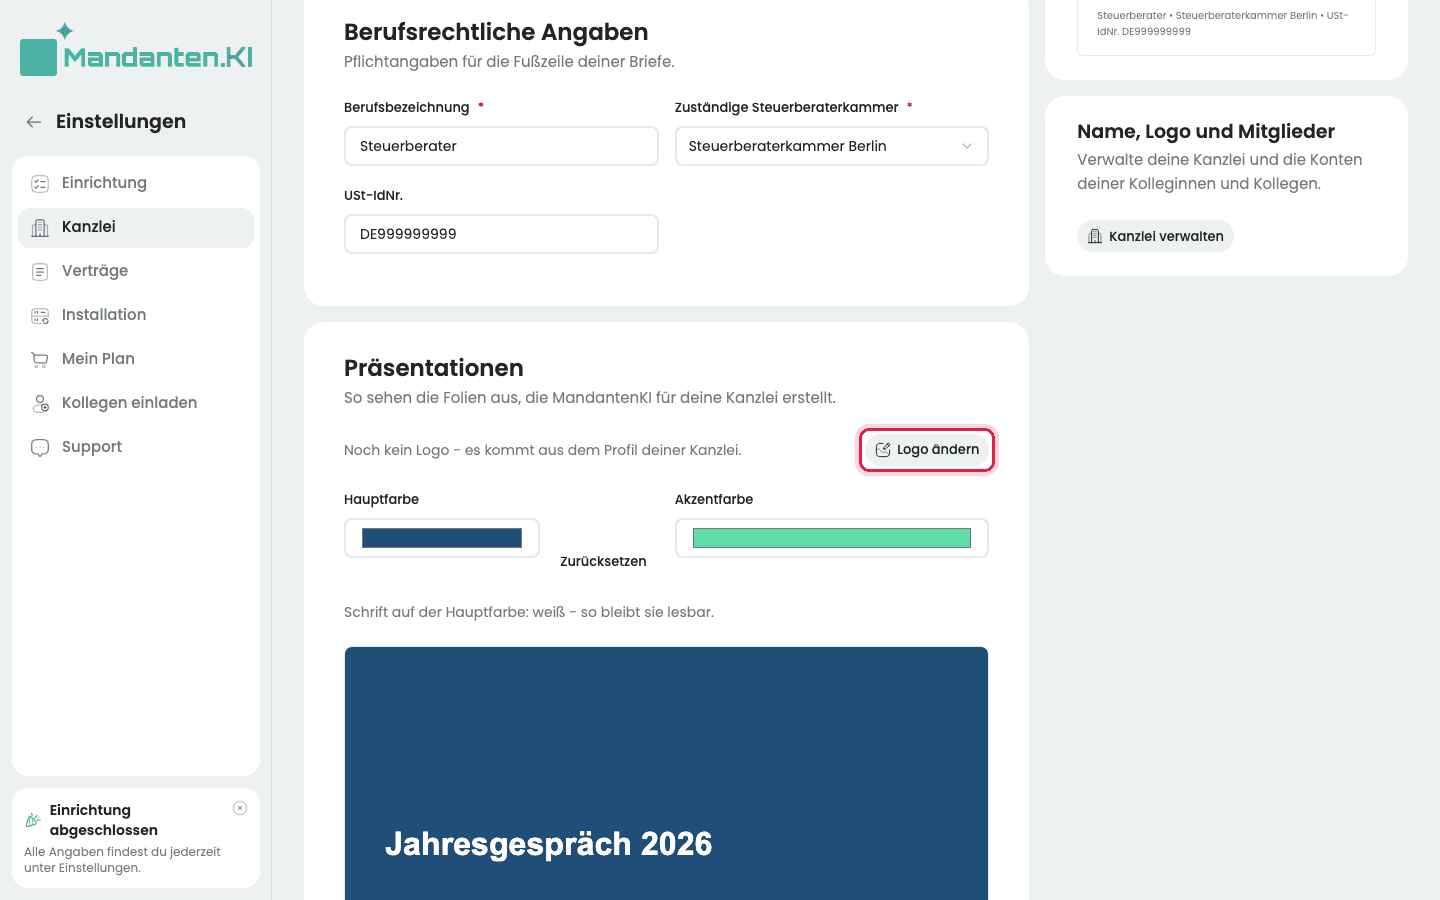Click the Name, Logo und Mitglieder heading

click(1206, 132)
